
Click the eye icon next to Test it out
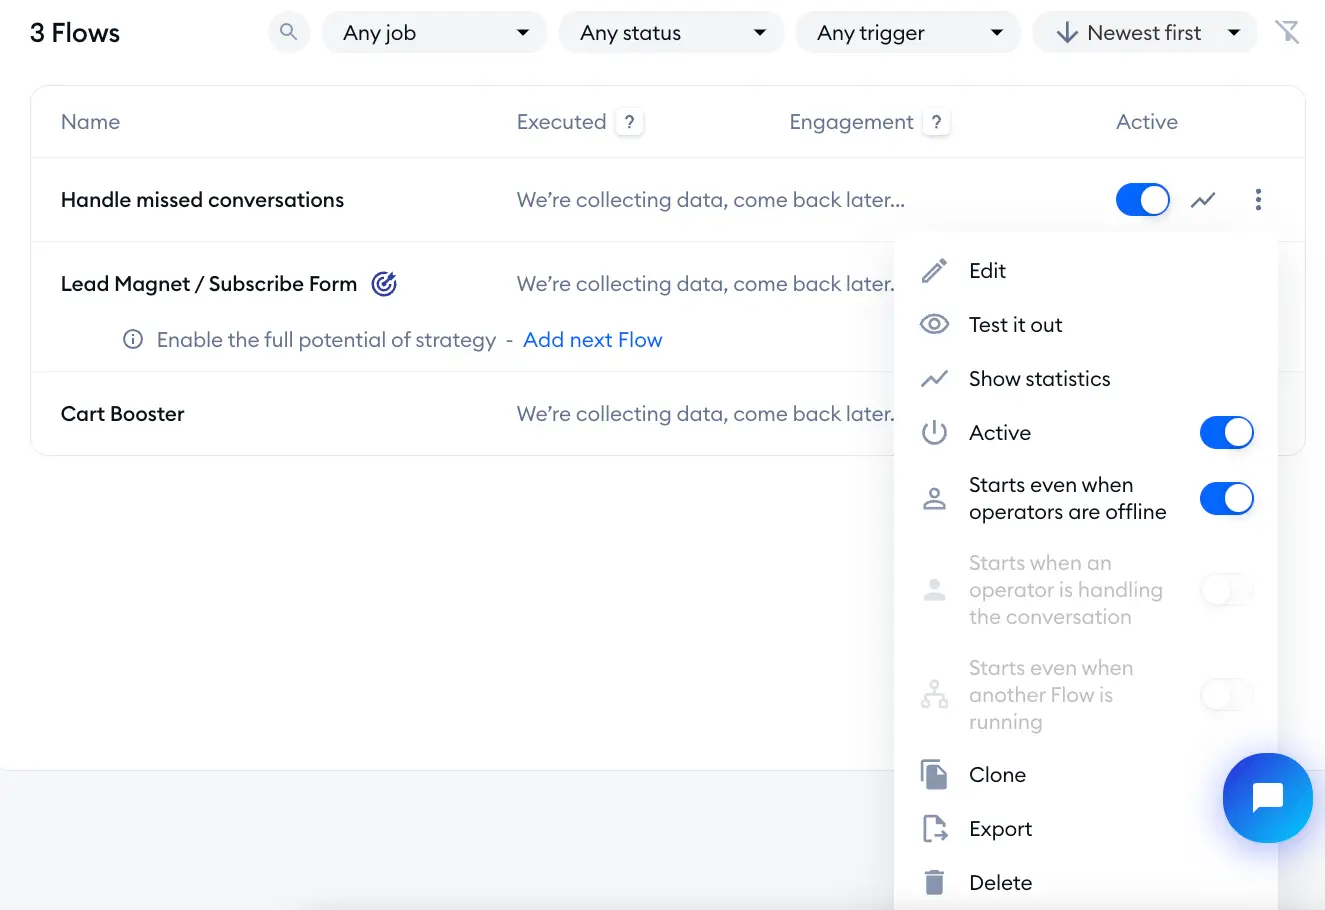click(x=934, y=325)
